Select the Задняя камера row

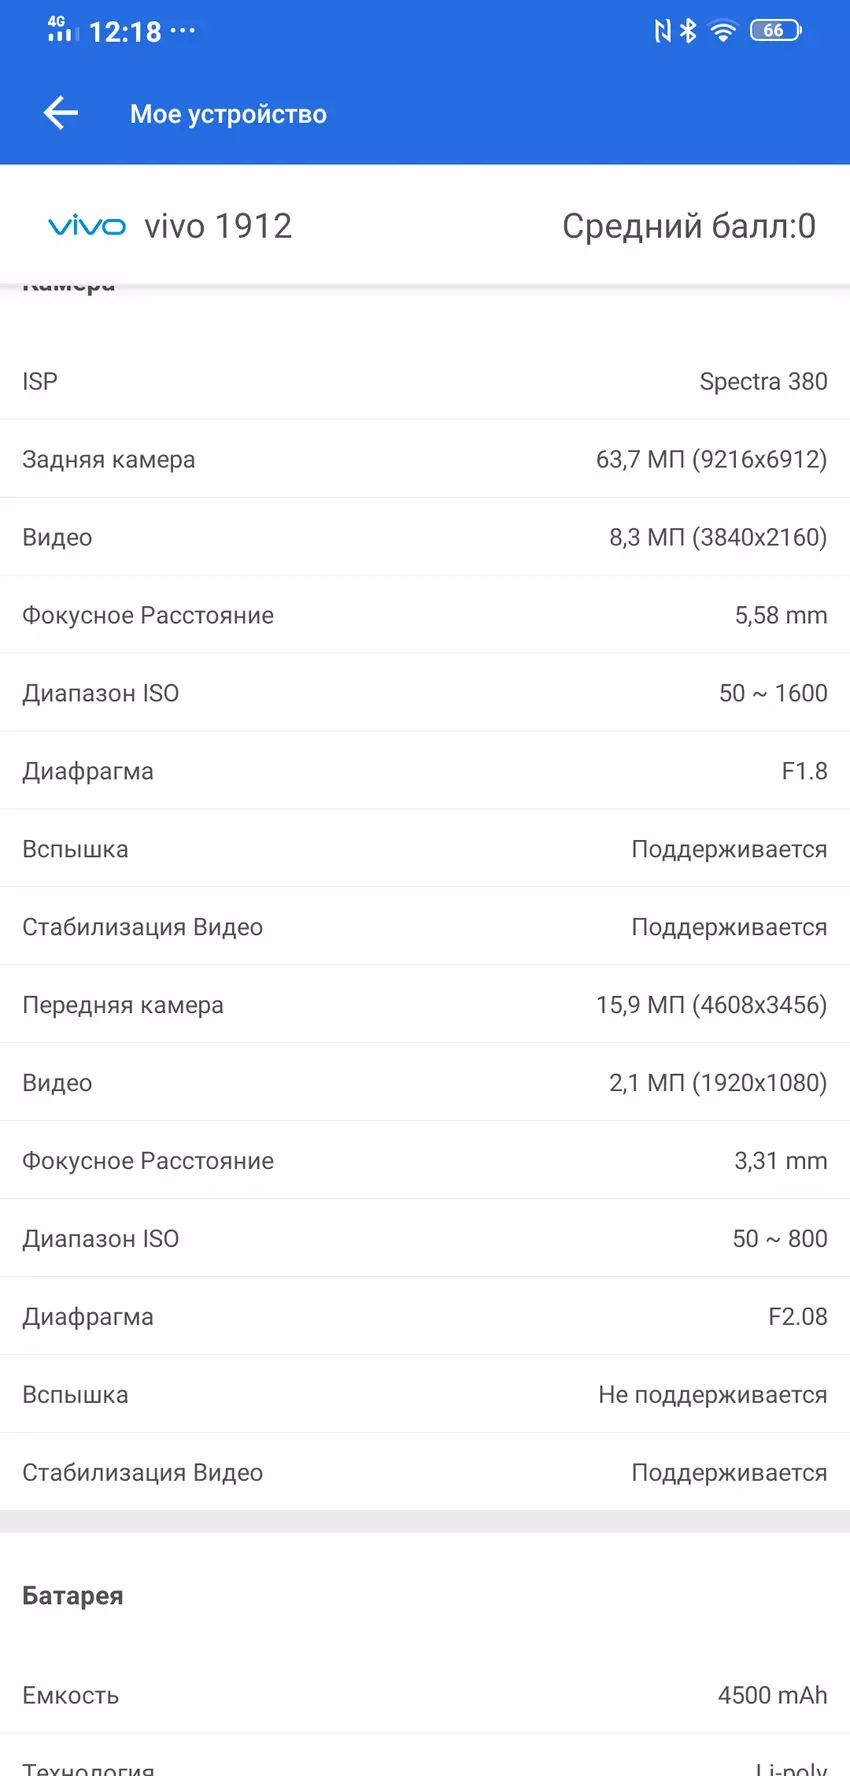click(425, 459)
